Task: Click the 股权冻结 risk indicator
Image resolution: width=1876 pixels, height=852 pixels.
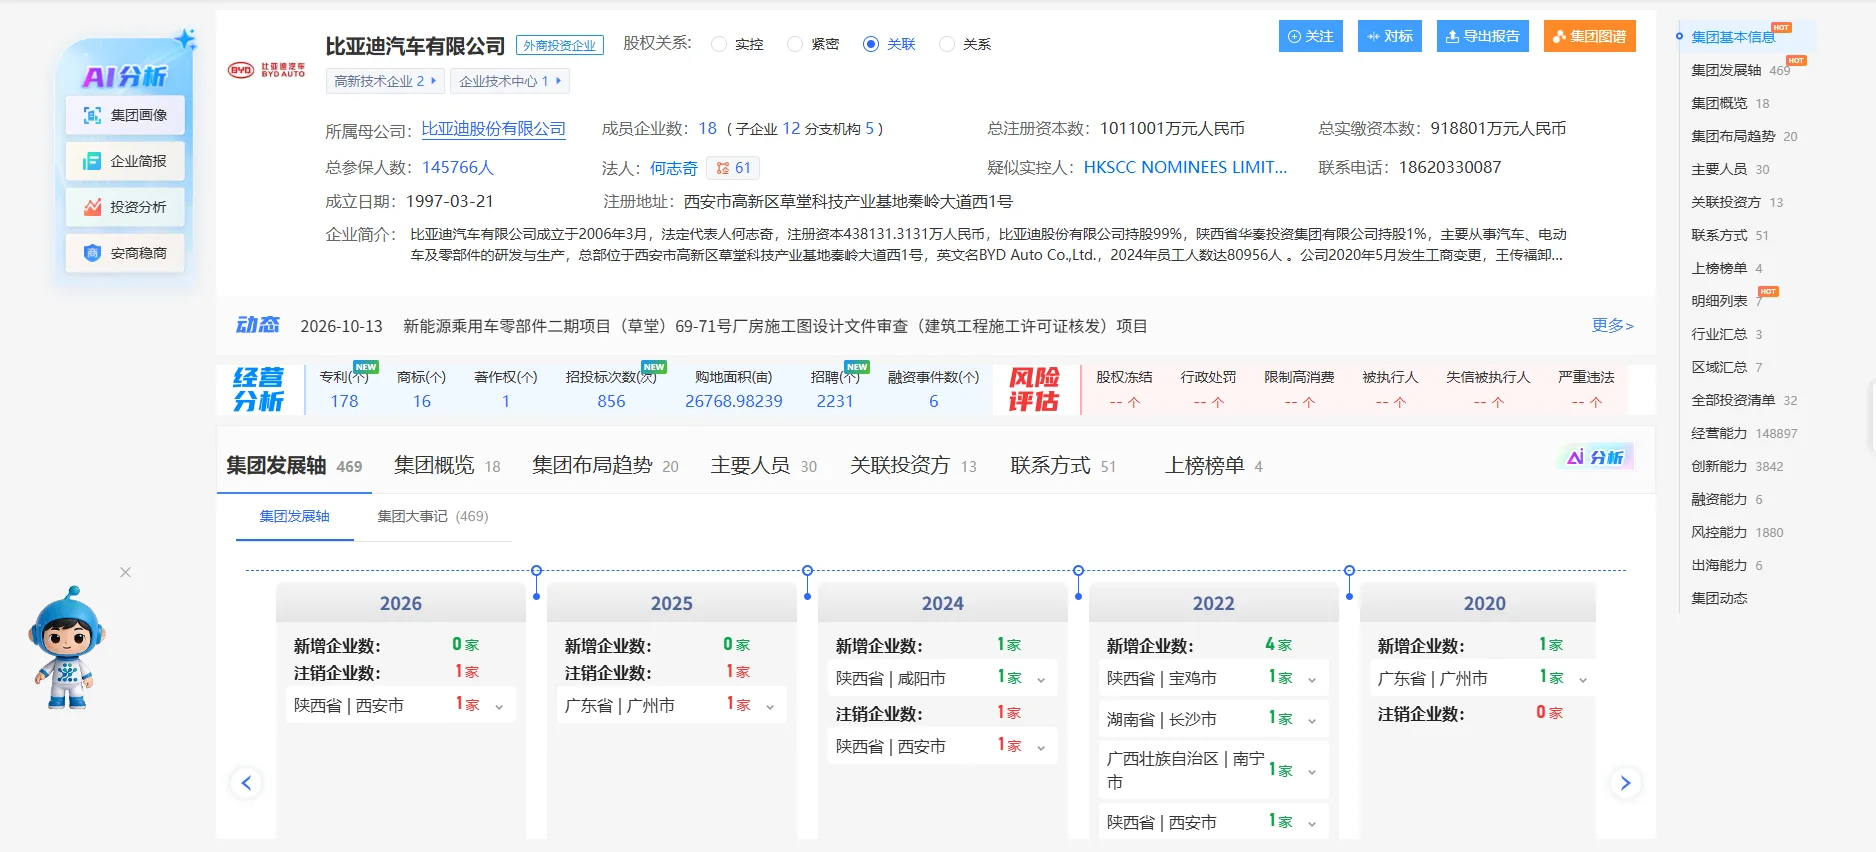Action: (1124, 389)
